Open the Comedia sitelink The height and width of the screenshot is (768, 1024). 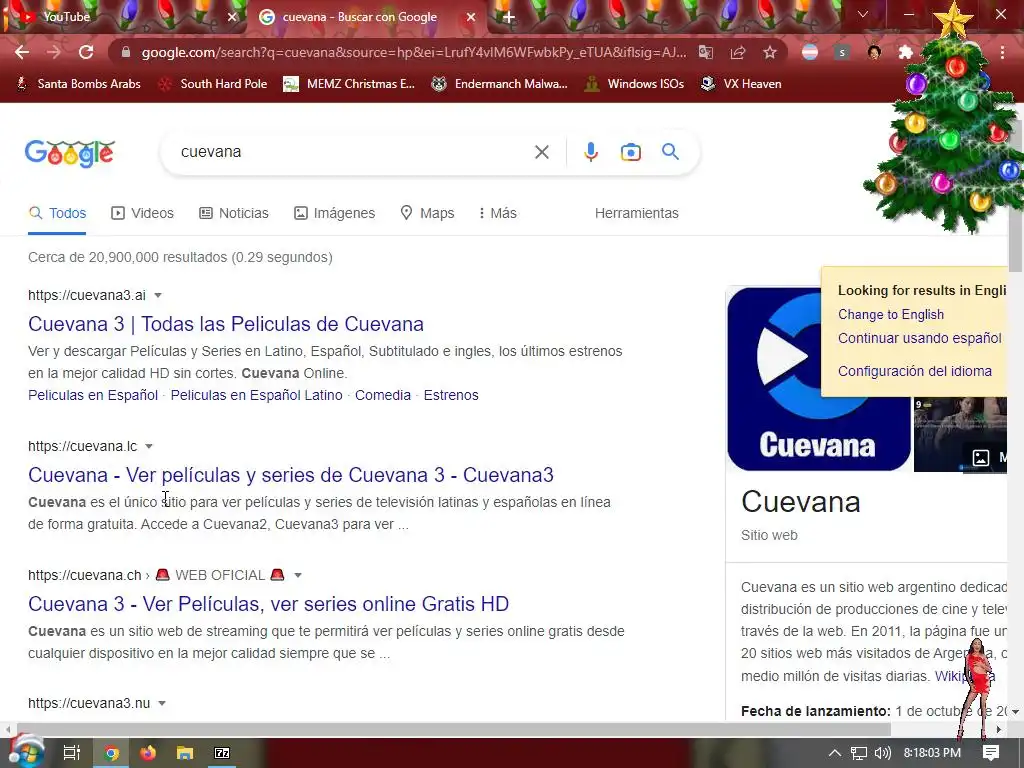[383, 395]
